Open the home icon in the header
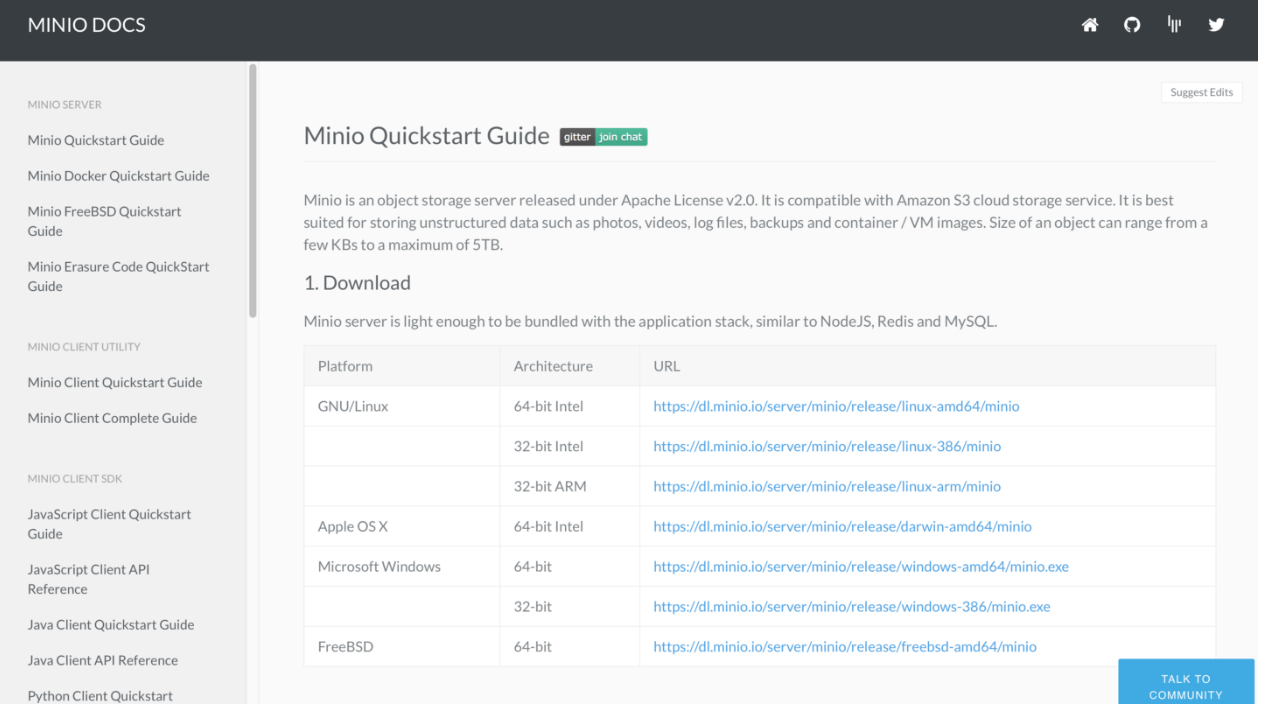This screenshot has height=718, width=1262. tap(1089, 24)
